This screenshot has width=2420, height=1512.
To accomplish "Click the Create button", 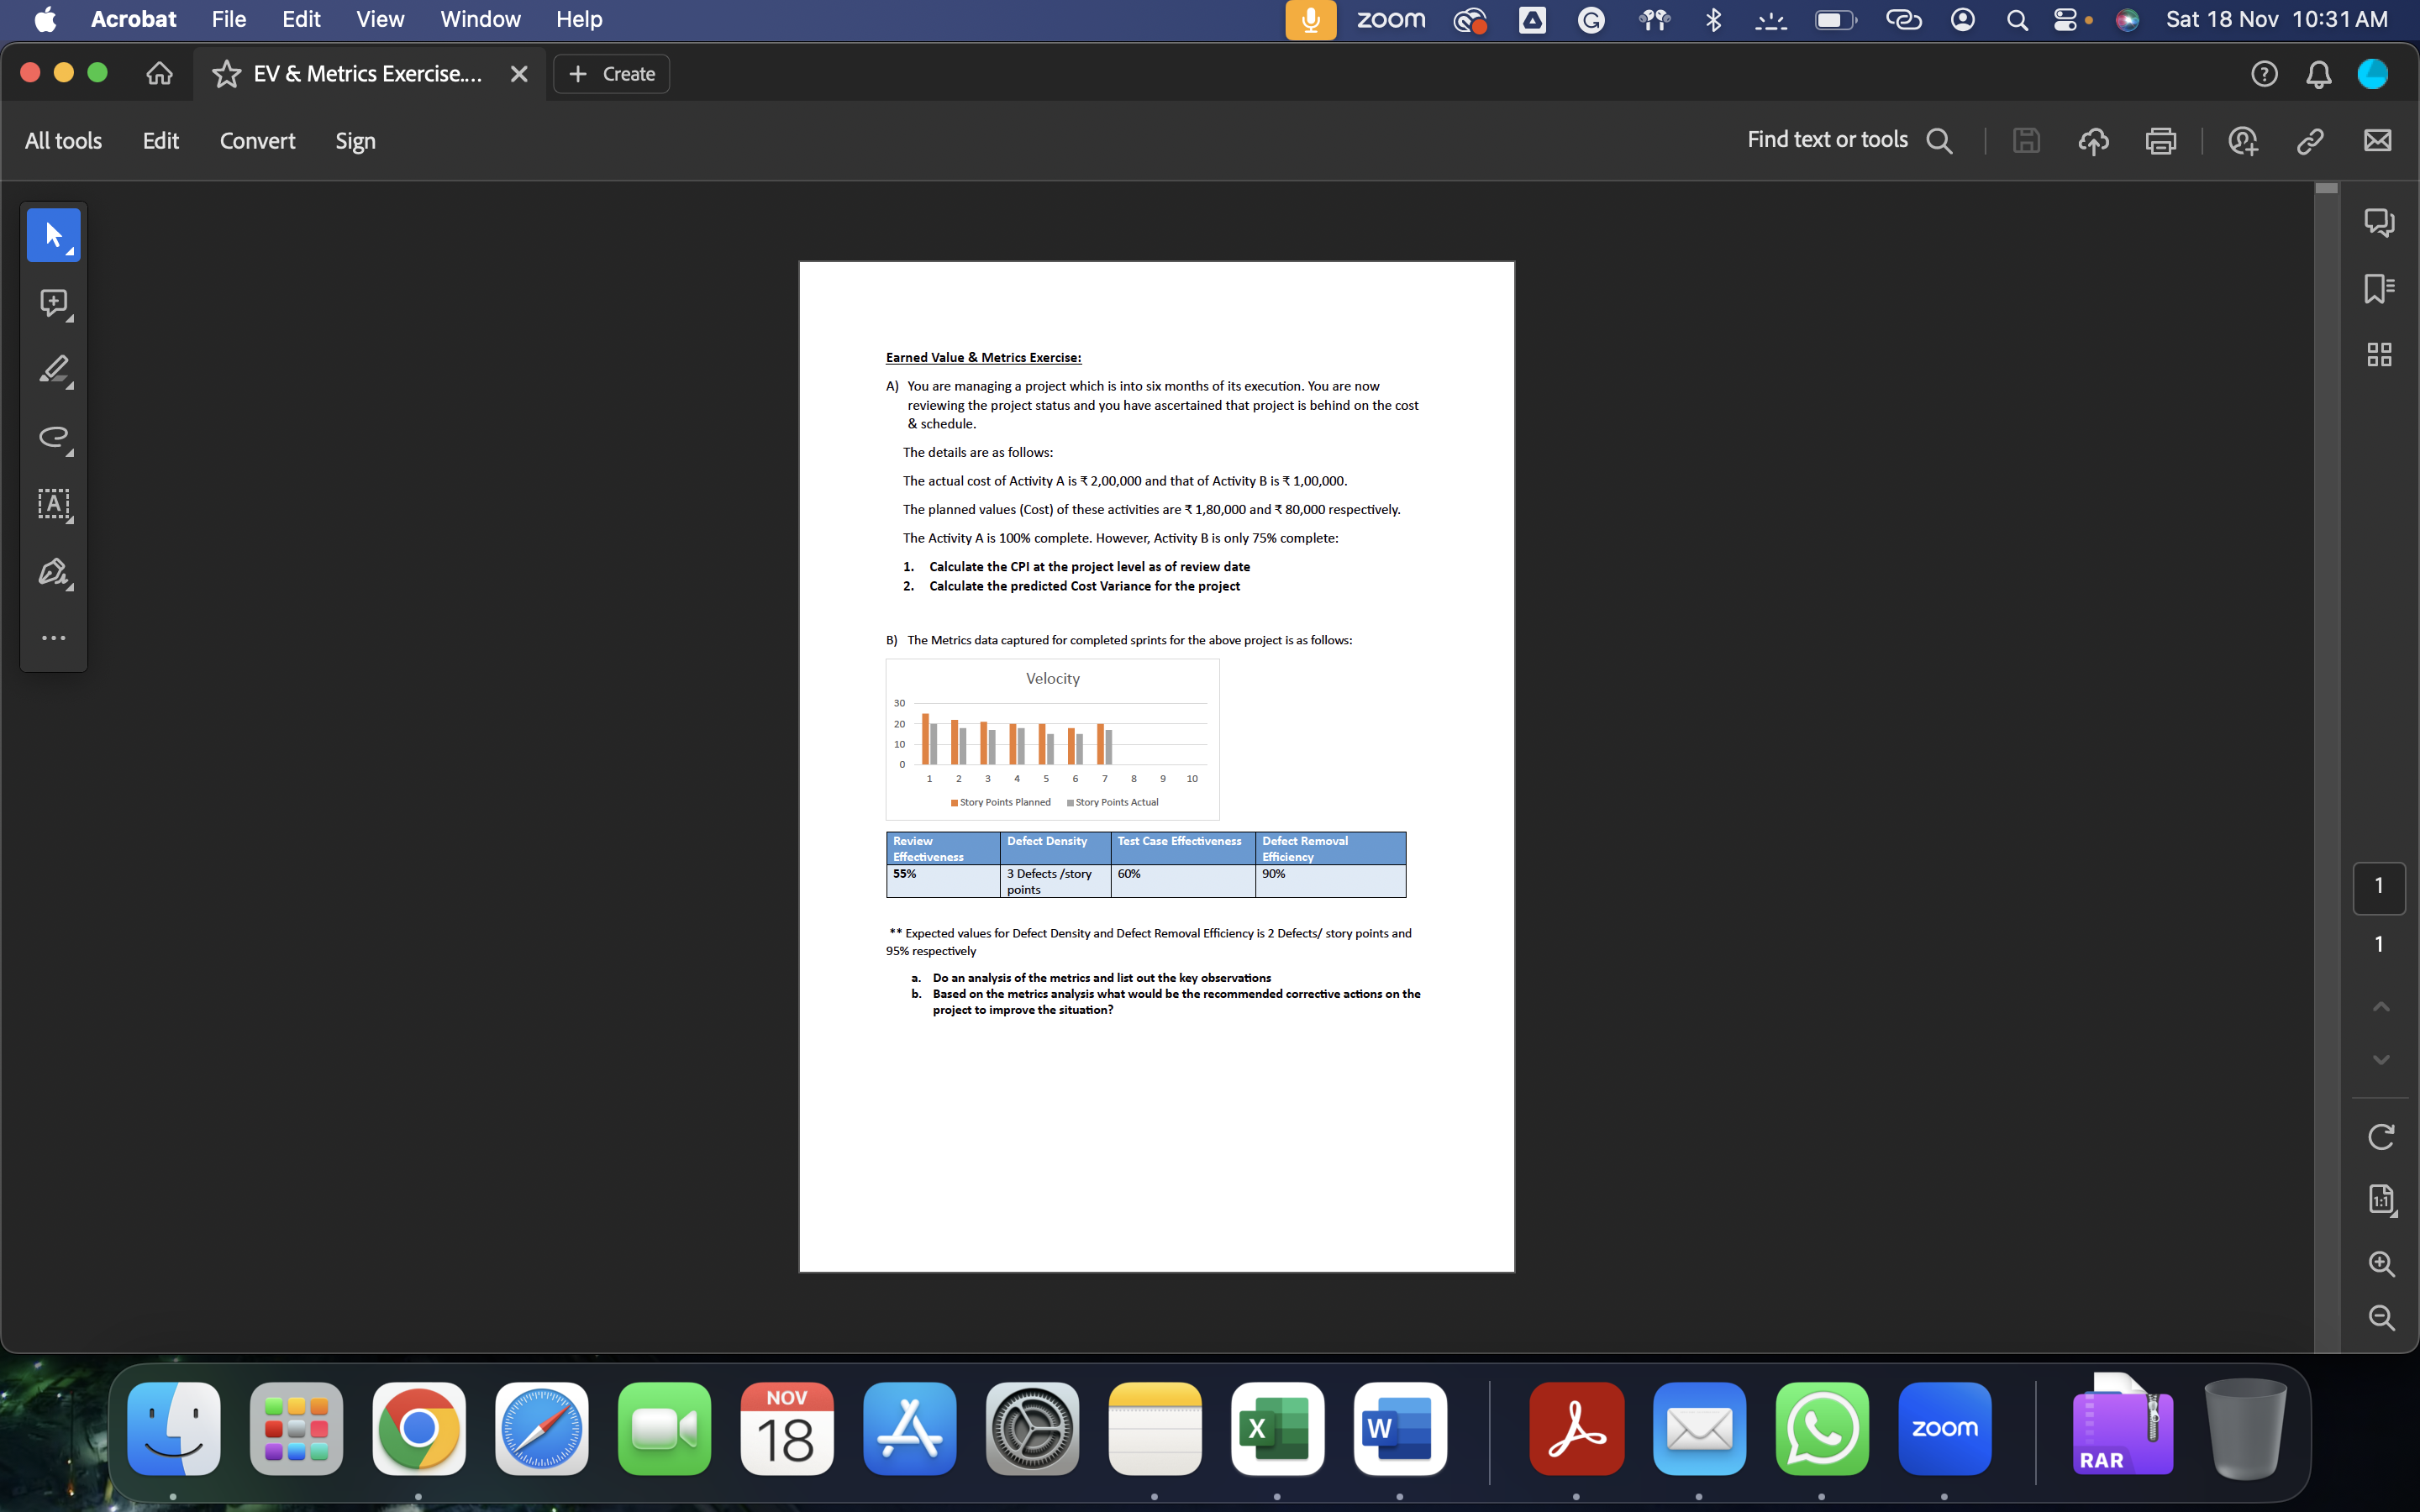I will point(611,73).
